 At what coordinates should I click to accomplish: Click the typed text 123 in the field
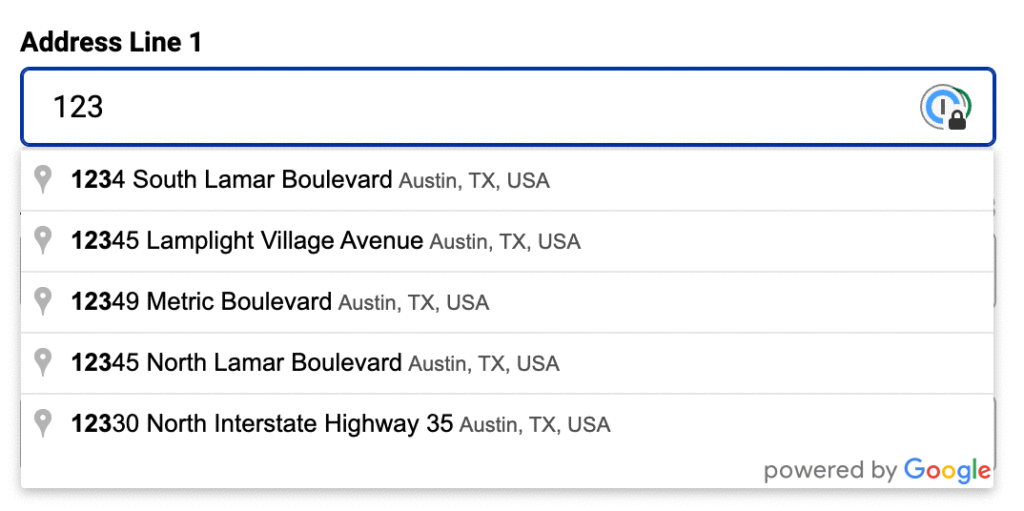78,107
